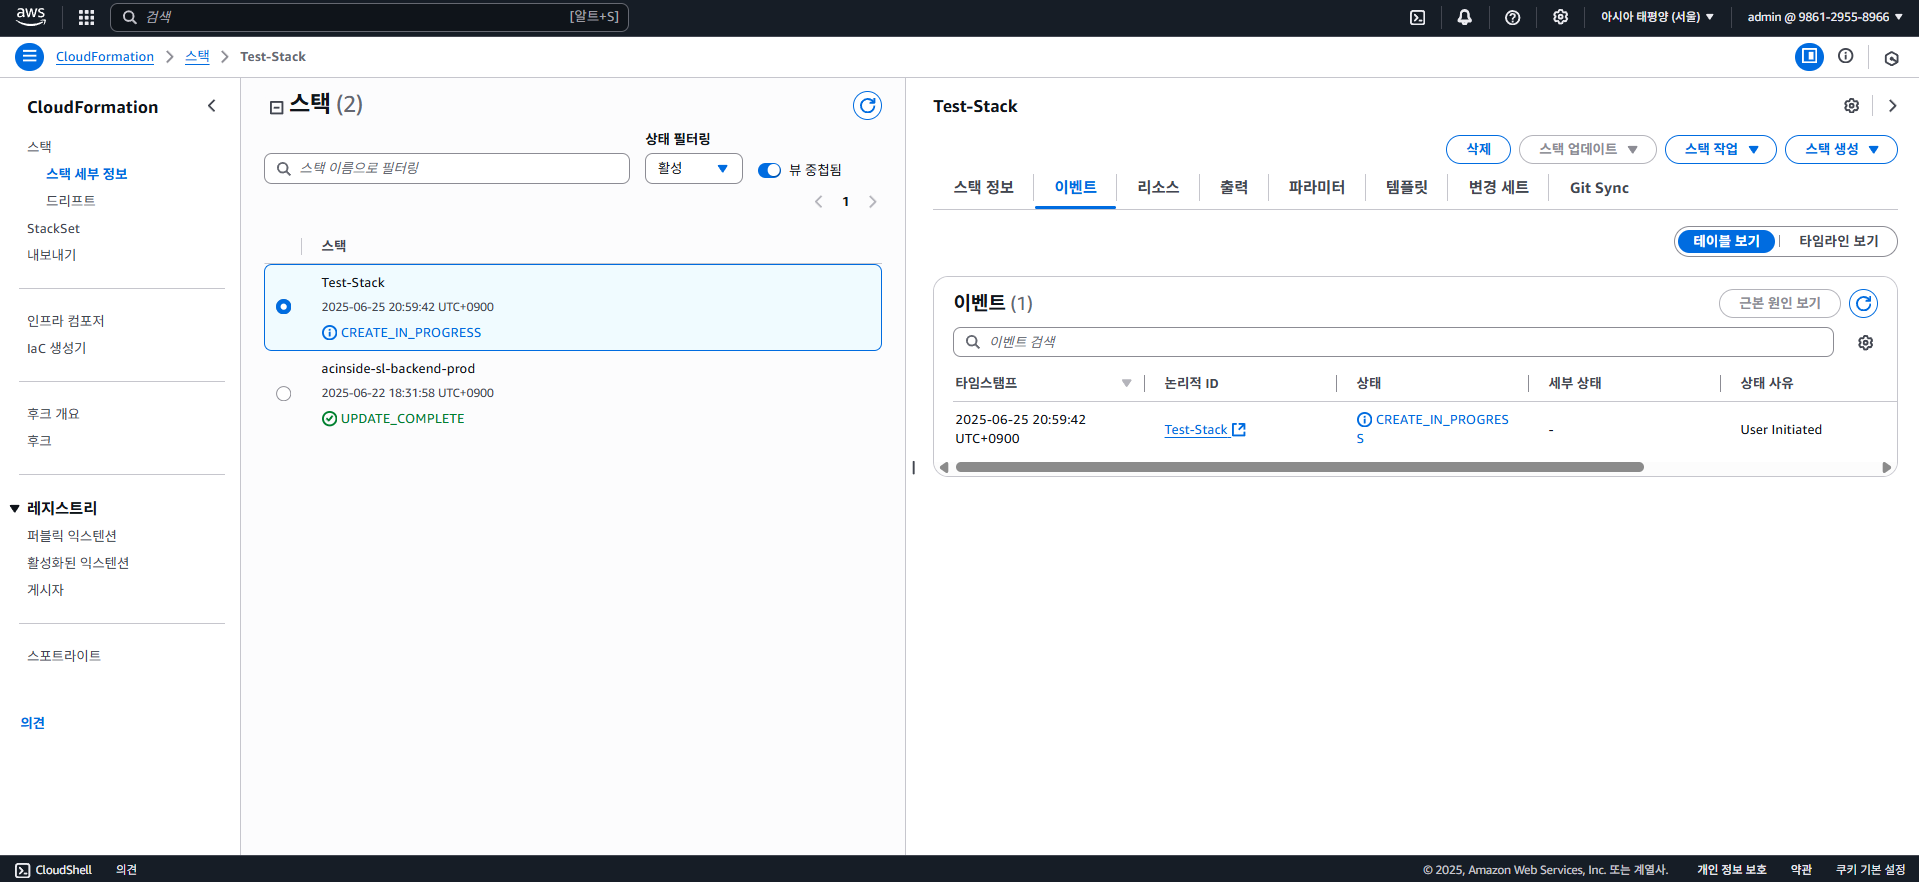Open the 스택 정보 tab
The image size is (1919, 882).
tap(984, 187)
